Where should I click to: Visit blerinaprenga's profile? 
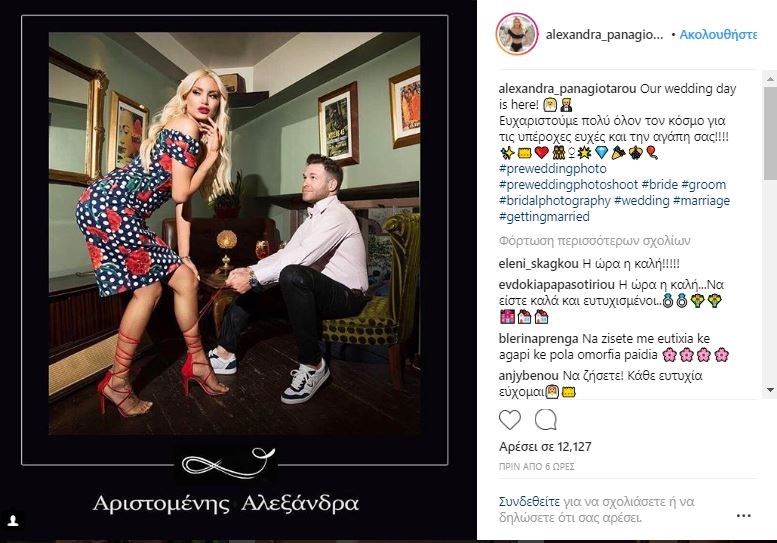538,339
